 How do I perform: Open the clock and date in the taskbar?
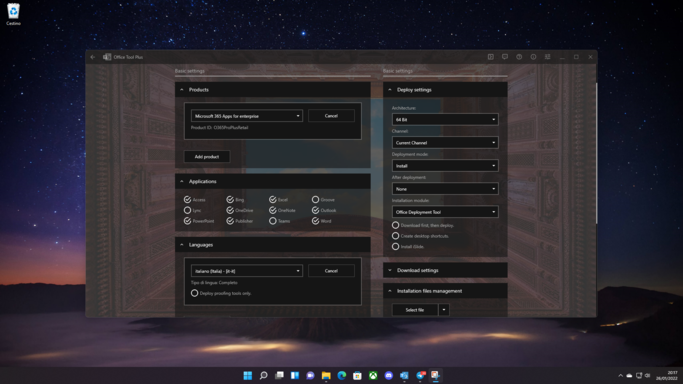tap(666, 375)
